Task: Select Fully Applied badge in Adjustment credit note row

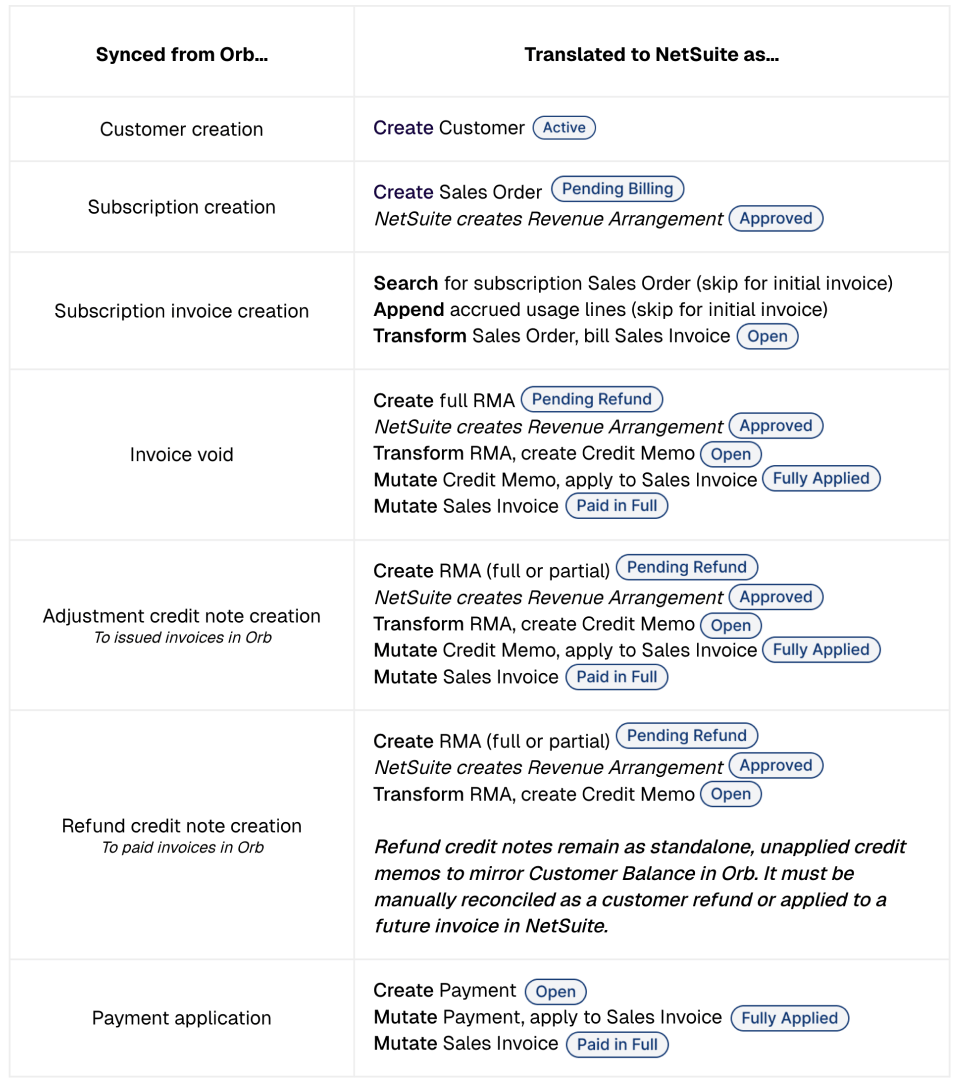Action: tap(820, 649)
